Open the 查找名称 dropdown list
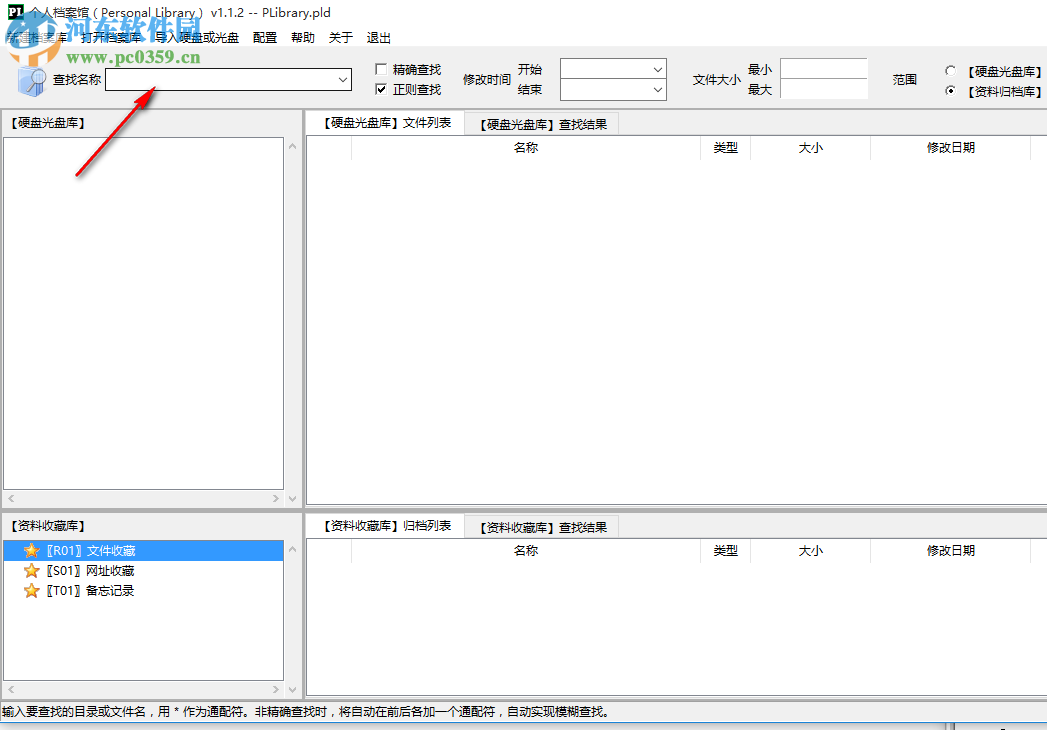 coord(343,79)
